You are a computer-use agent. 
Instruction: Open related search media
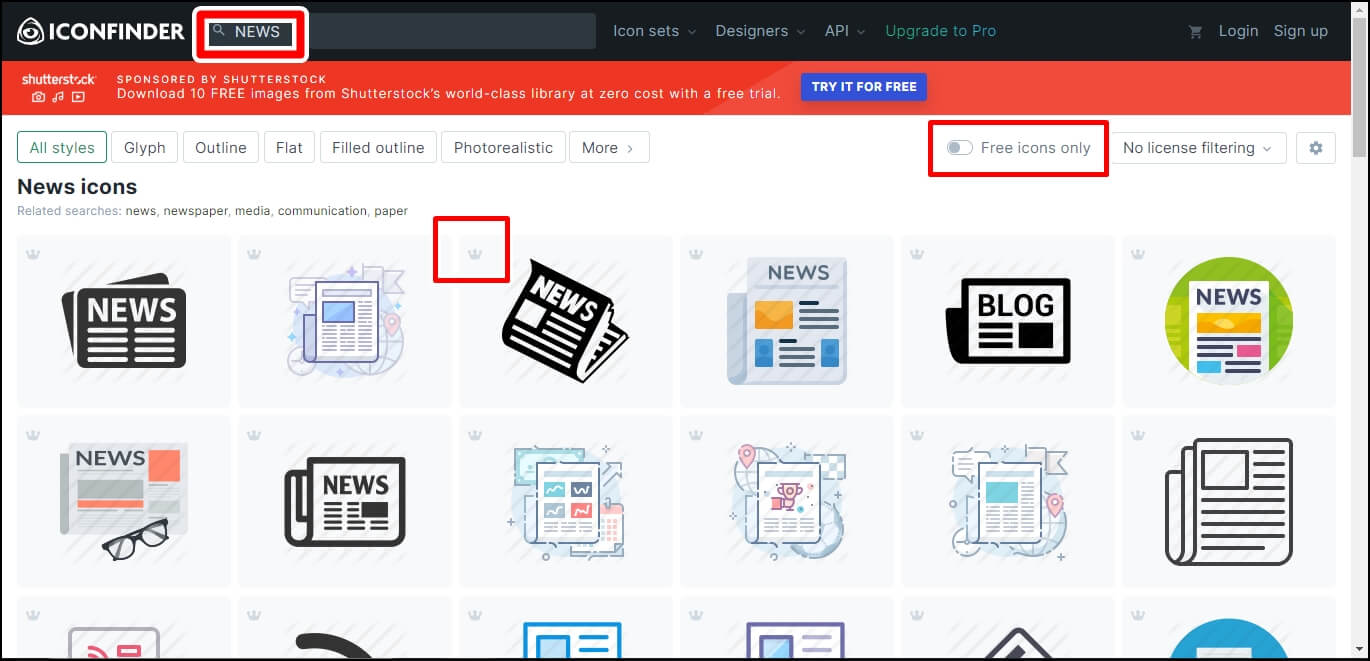point(254,211)
